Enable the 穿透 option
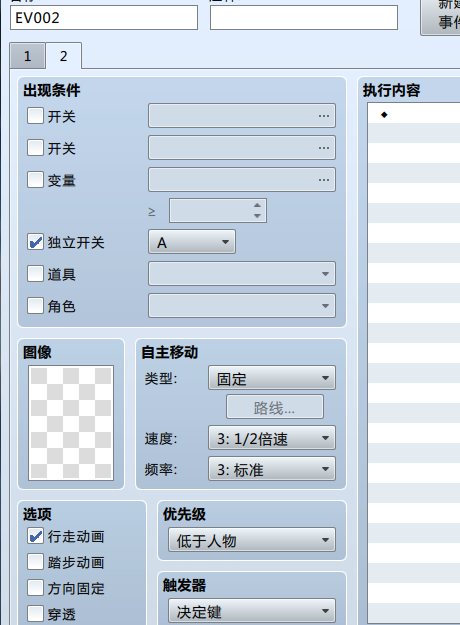The height and width of the screenshot is (625, 460). tap(35, 614)
